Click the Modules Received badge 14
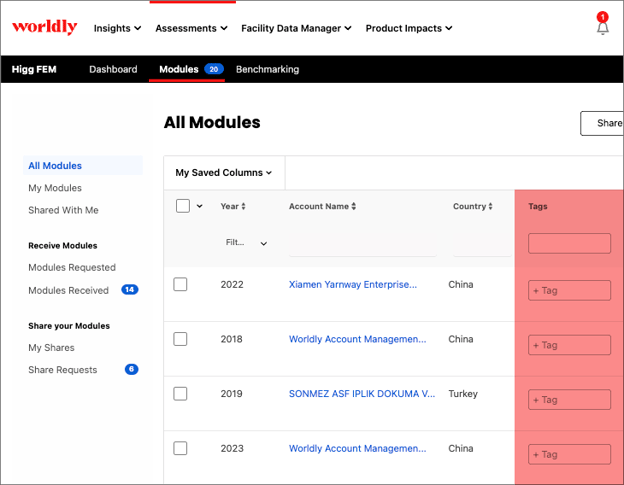Screen dimensions: 624x485 130,290
